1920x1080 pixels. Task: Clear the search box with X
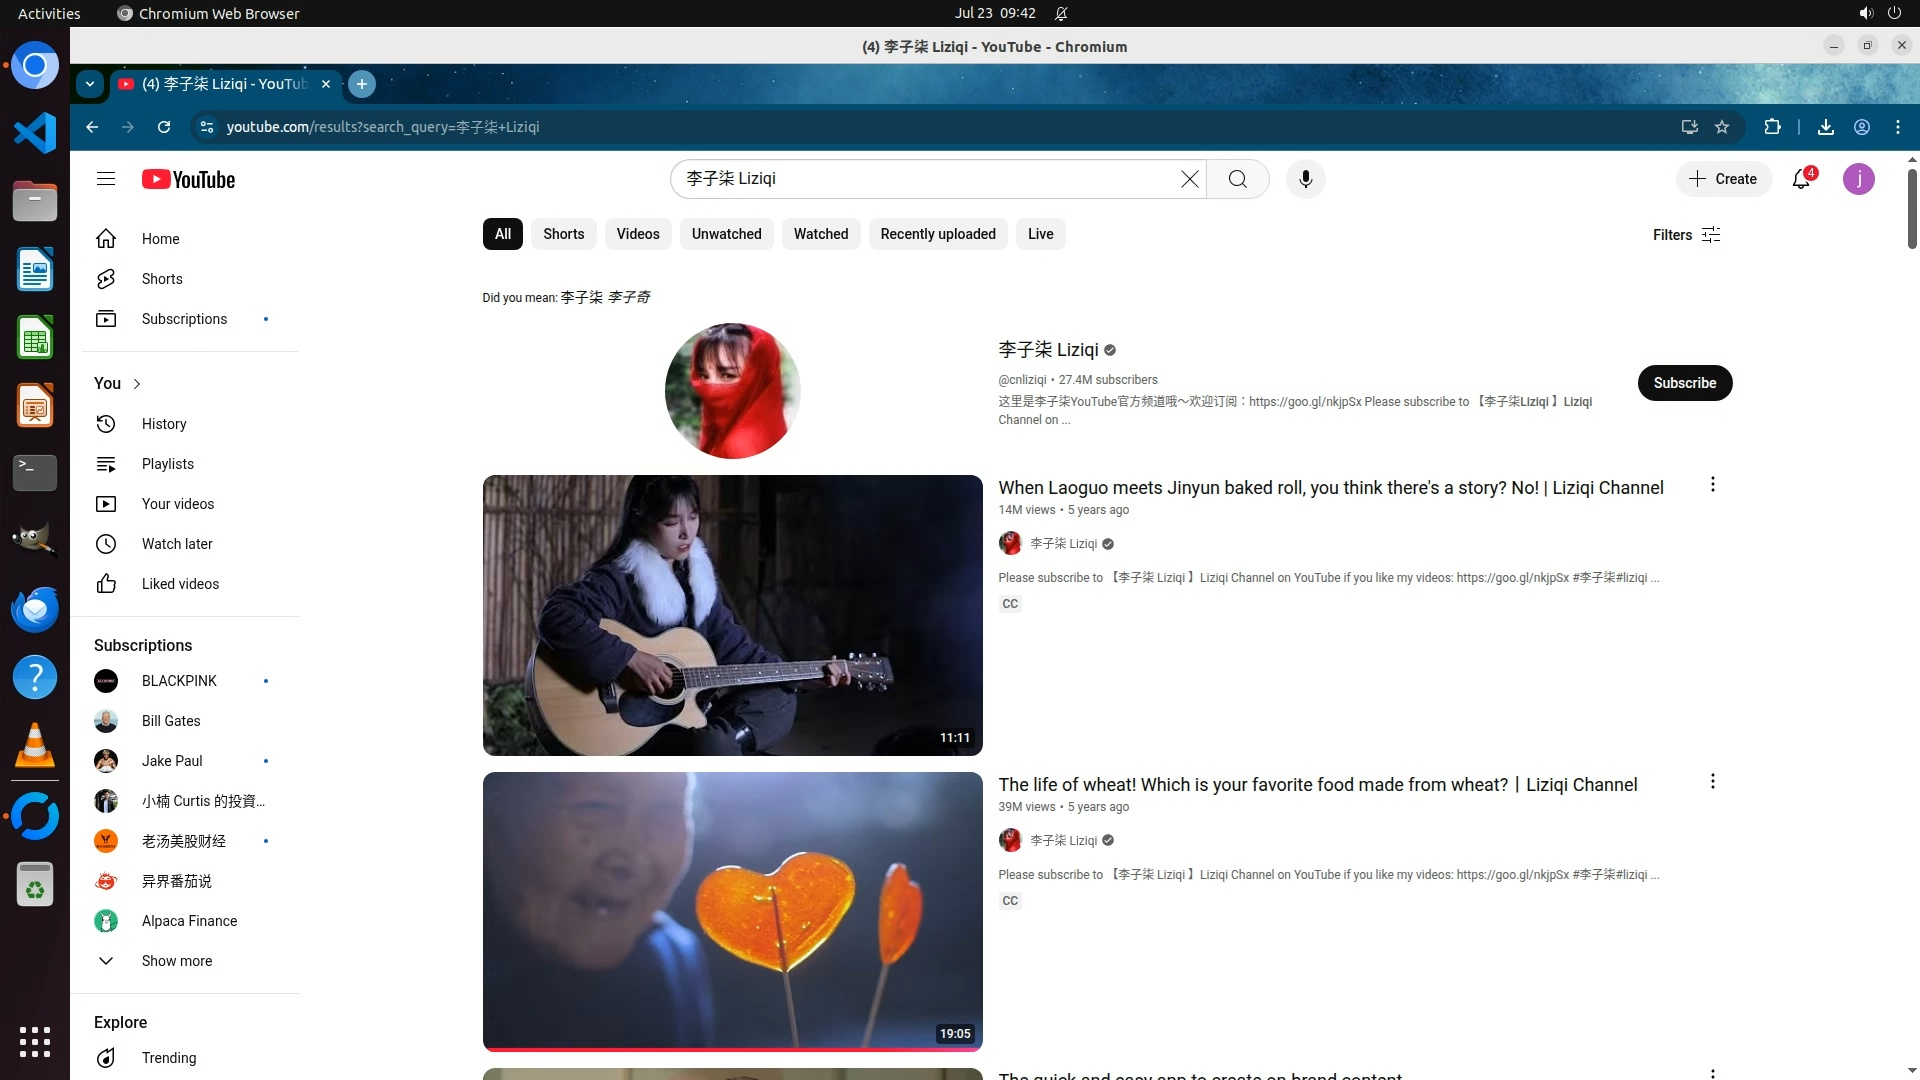pyautogui.click(x=1189, y=179)
